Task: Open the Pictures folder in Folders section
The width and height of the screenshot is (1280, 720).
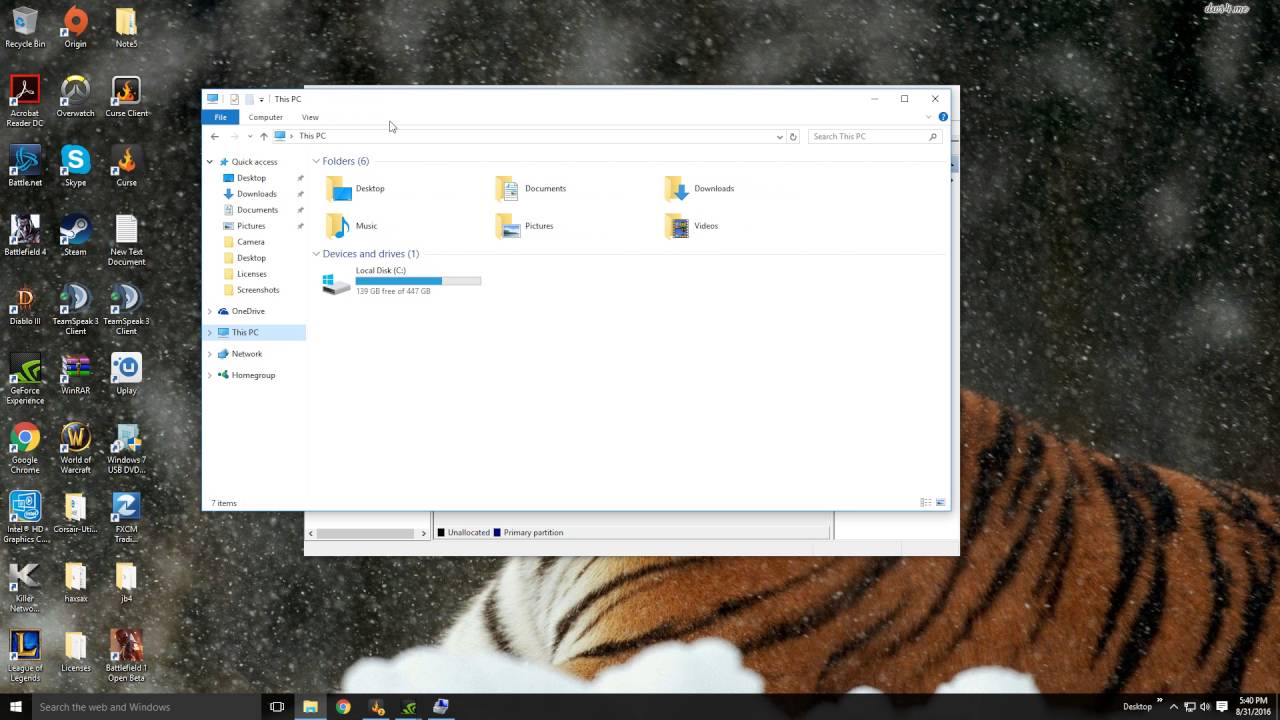Action: click(525, 226)
